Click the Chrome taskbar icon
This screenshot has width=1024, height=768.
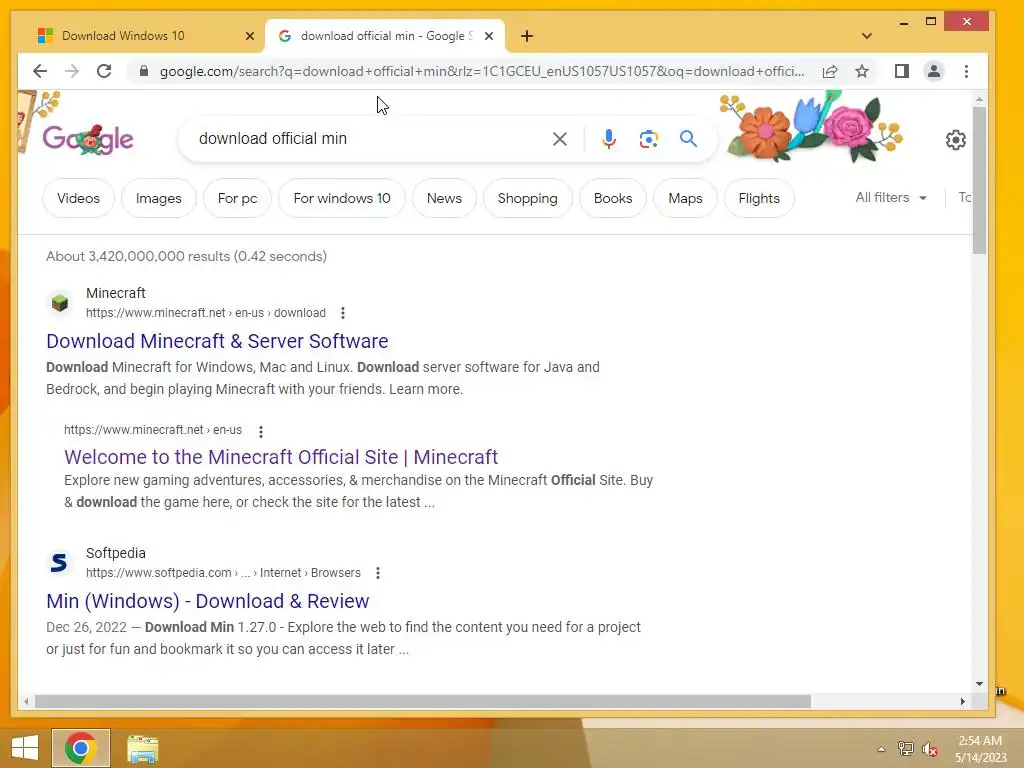(x=81, y=748)
